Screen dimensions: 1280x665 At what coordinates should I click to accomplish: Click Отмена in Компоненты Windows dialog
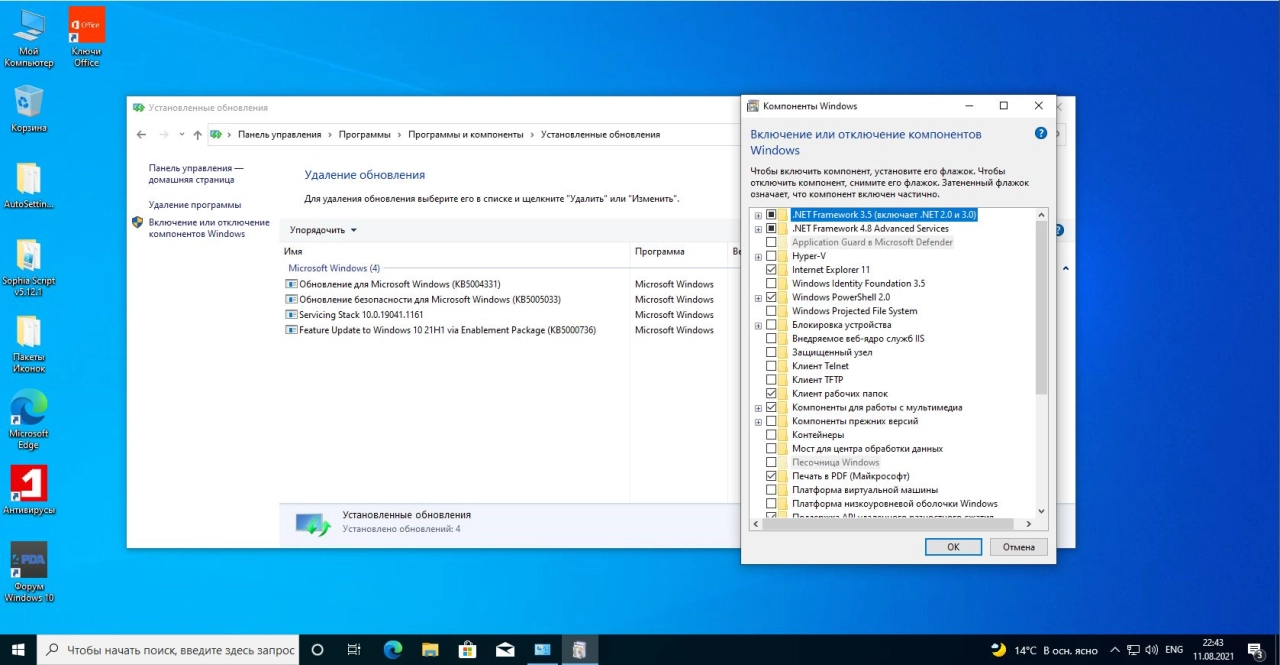[x=1019, y=547]
